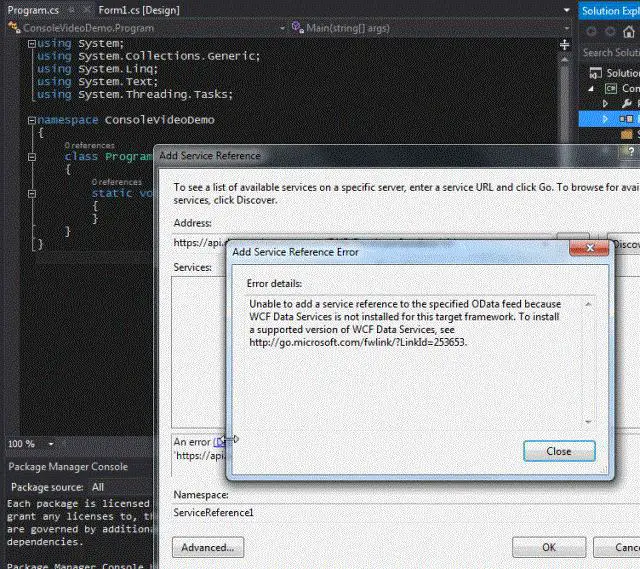640x569 pixels.
Task: Collapse the class Program block
Action: click(32, 157)
